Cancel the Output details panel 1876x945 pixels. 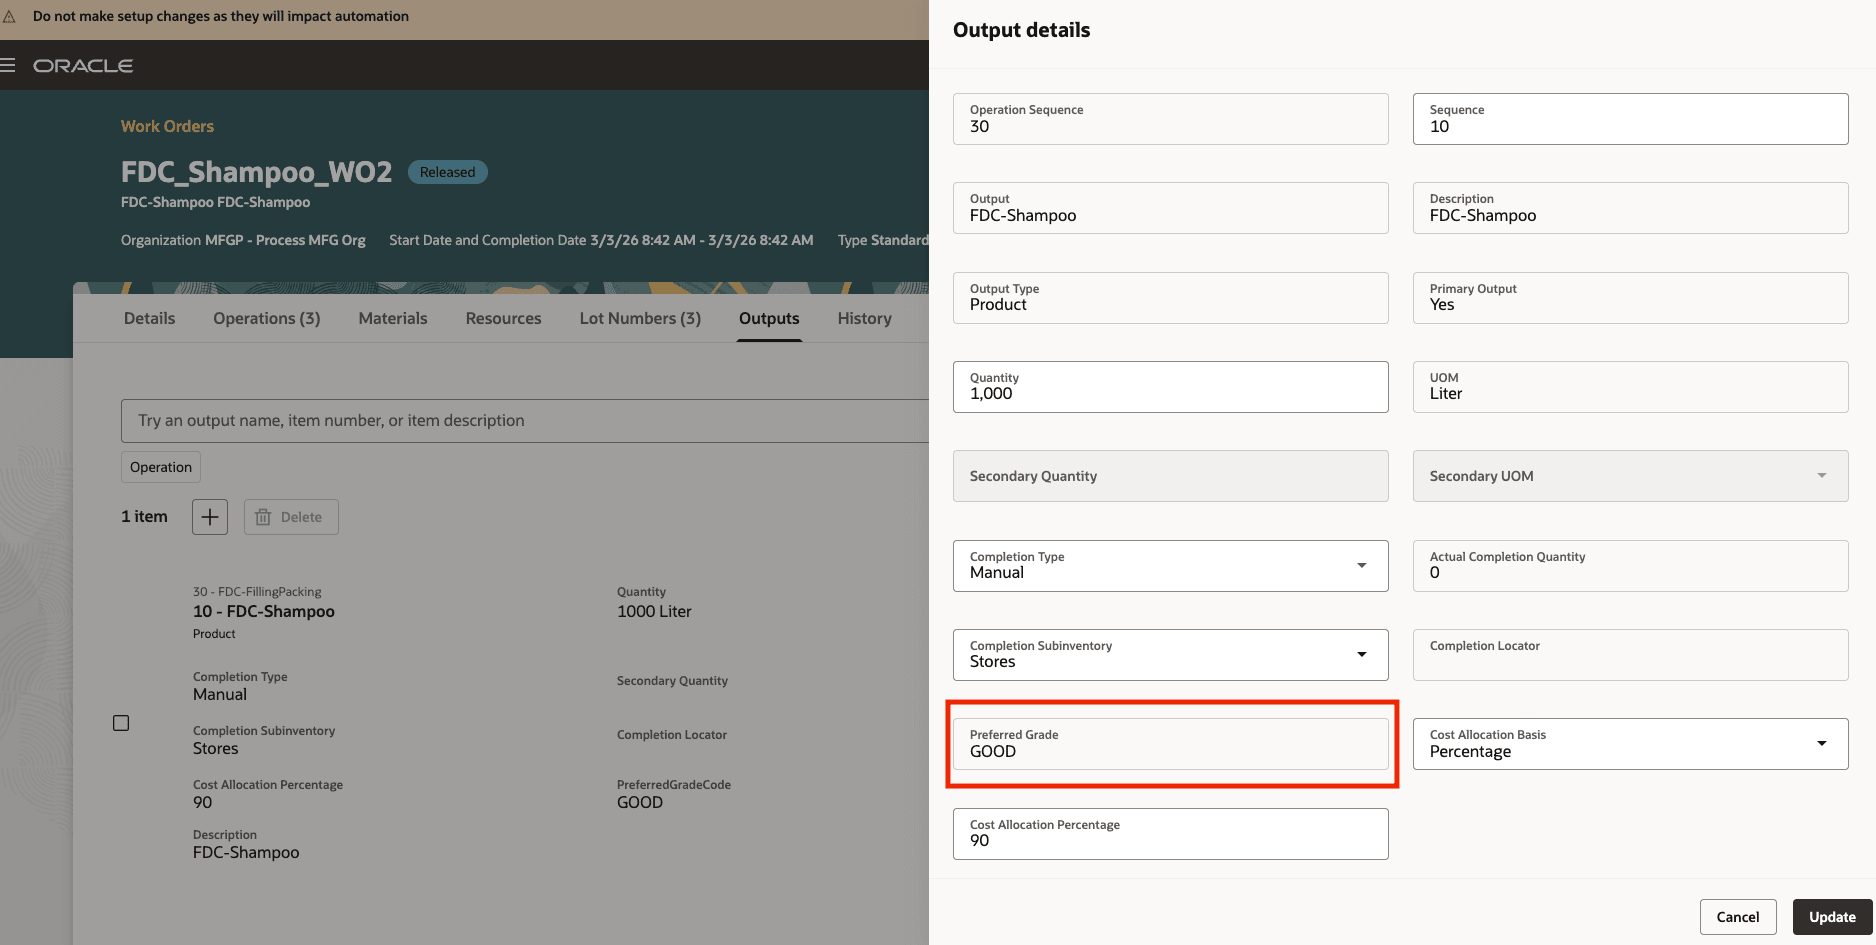pos(1738,917)
